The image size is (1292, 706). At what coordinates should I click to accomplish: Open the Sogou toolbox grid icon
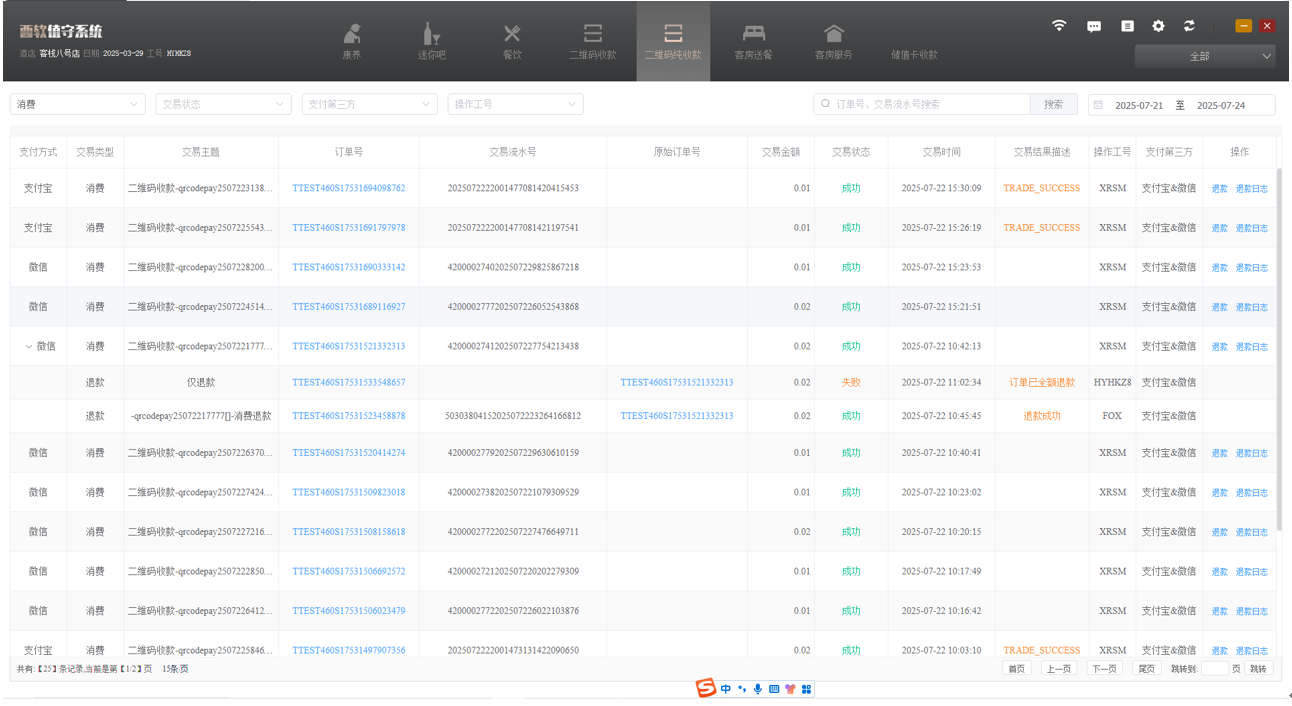[806, 689]
